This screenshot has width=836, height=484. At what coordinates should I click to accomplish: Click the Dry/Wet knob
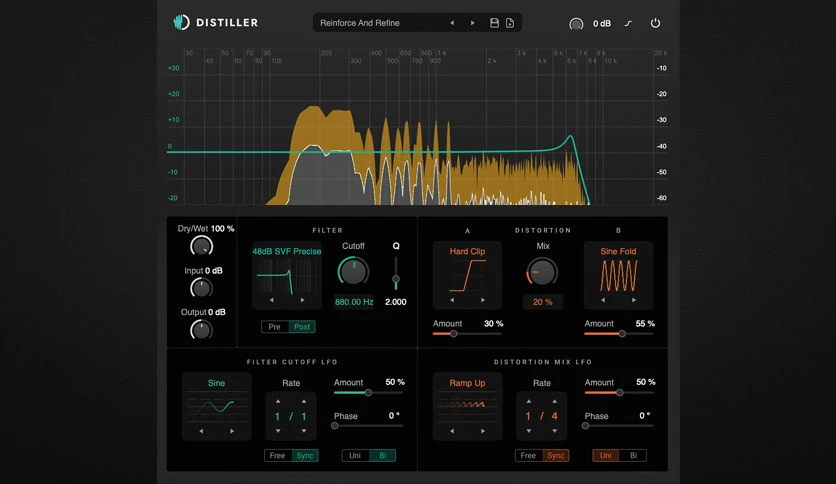click(x=202, y=246)
